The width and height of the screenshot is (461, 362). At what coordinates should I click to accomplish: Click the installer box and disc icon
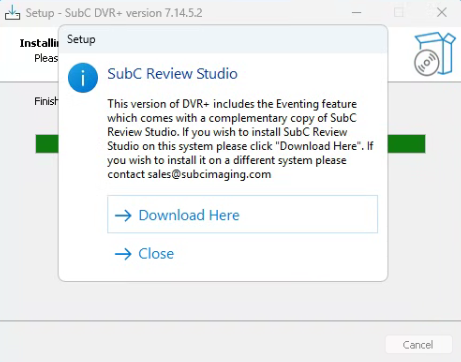(x=435, y=54)
